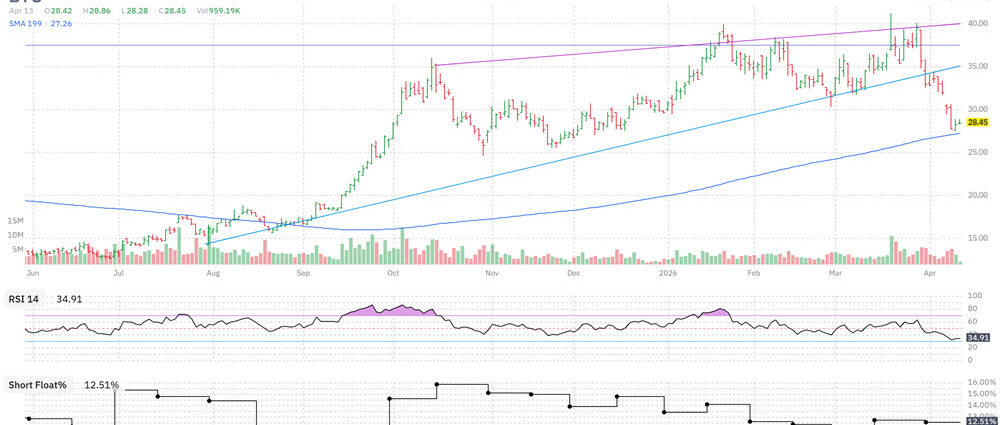Click the 2026 label on time axis
1000x425 pixels.
point(668,271)
